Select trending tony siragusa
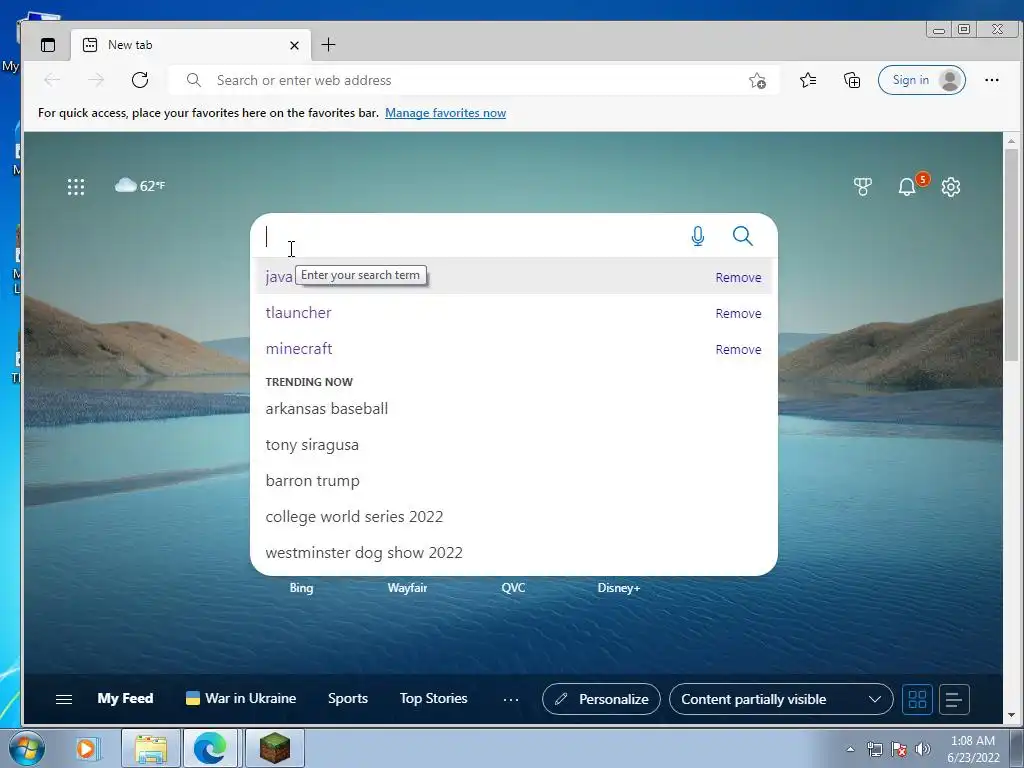Image resolution: width=1024 pixels, height=768 pixels. click(513, 445)
